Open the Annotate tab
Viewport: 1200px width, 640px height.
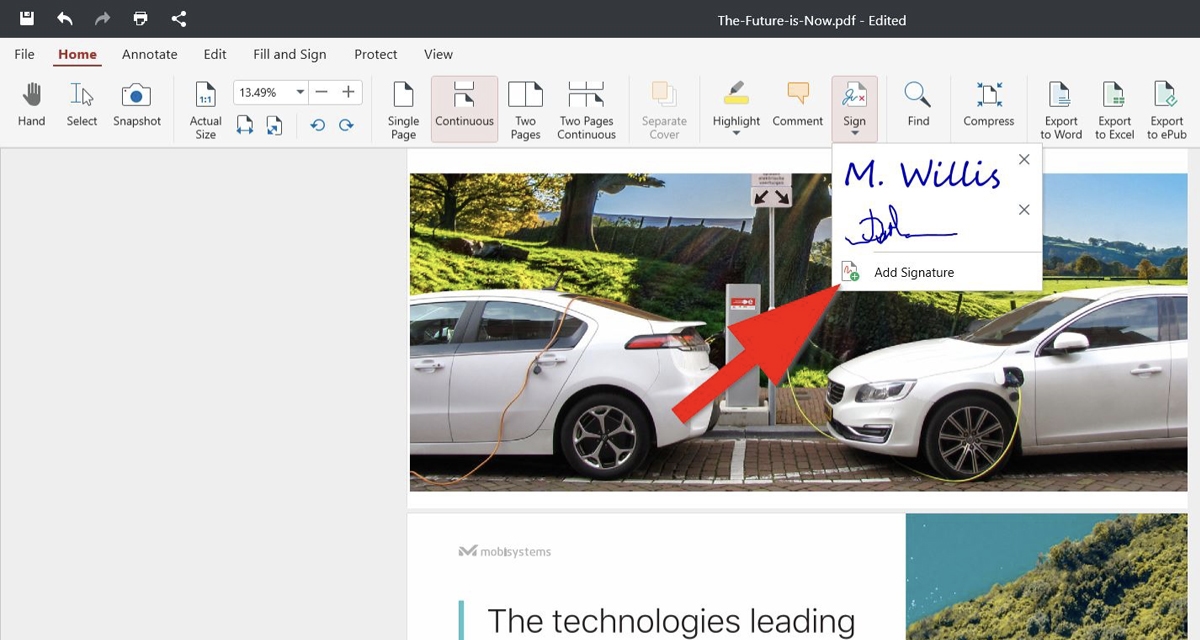[x=149, y=54]
